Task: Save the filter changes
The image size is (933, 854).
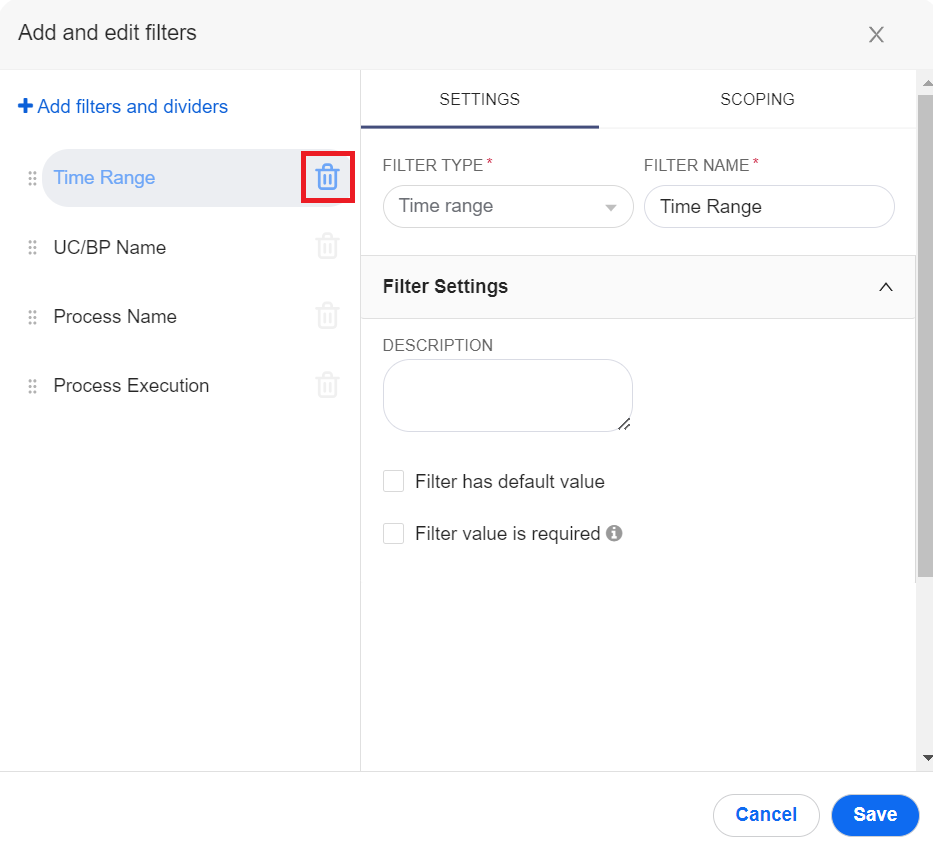Action: click(x=875, y=814)
